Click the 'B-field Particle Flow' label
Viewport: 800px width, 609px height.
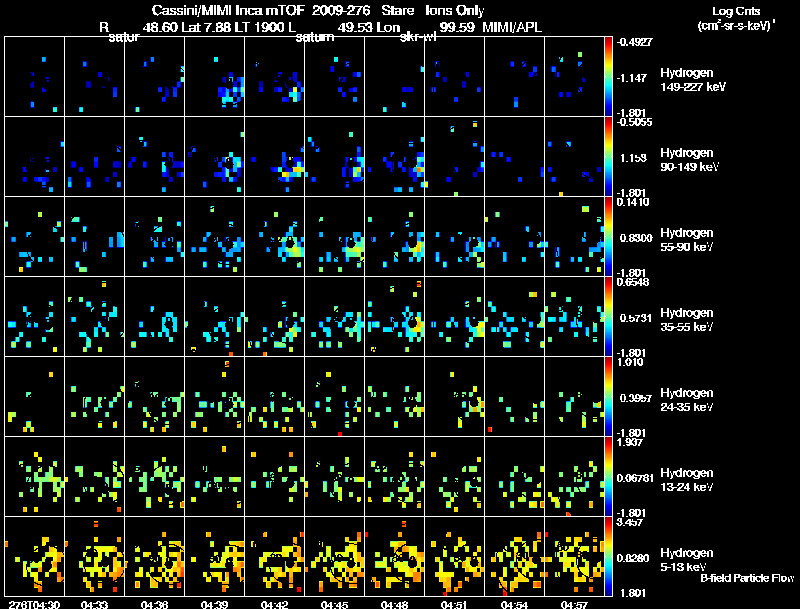[747, 578]
